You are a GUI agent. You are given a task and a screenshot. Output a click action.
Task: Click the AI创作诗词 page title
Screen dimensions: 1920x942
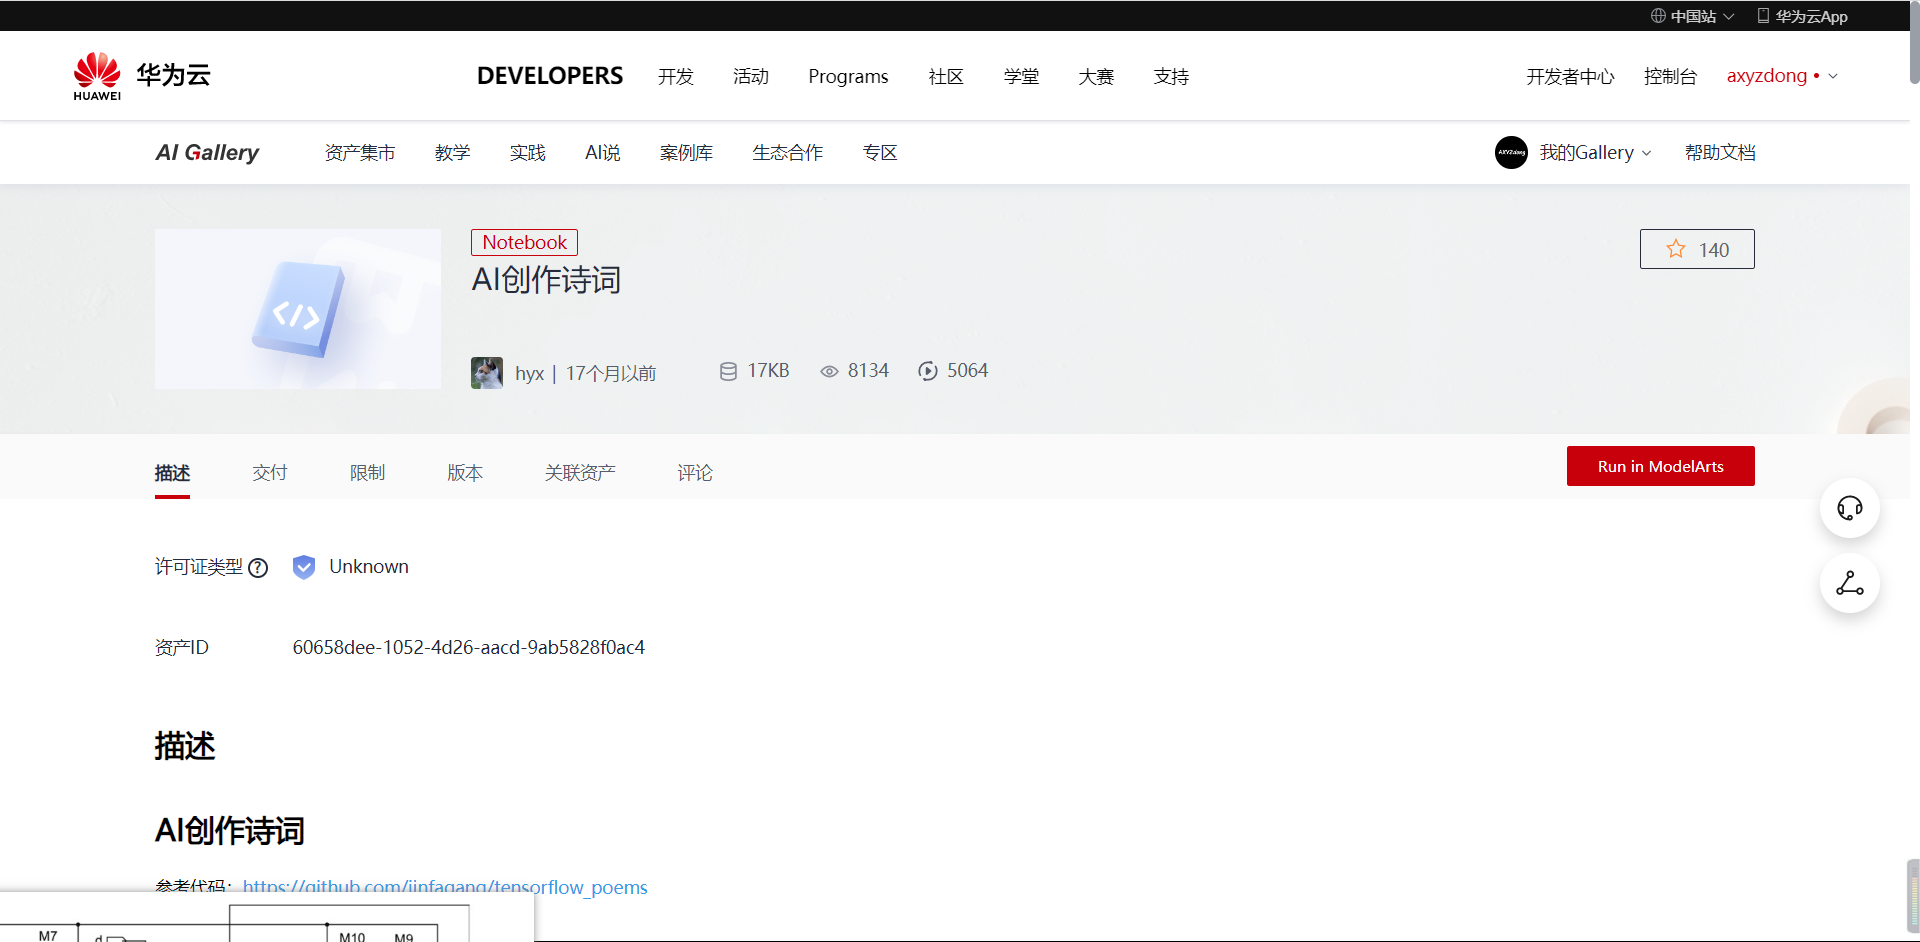546,280
